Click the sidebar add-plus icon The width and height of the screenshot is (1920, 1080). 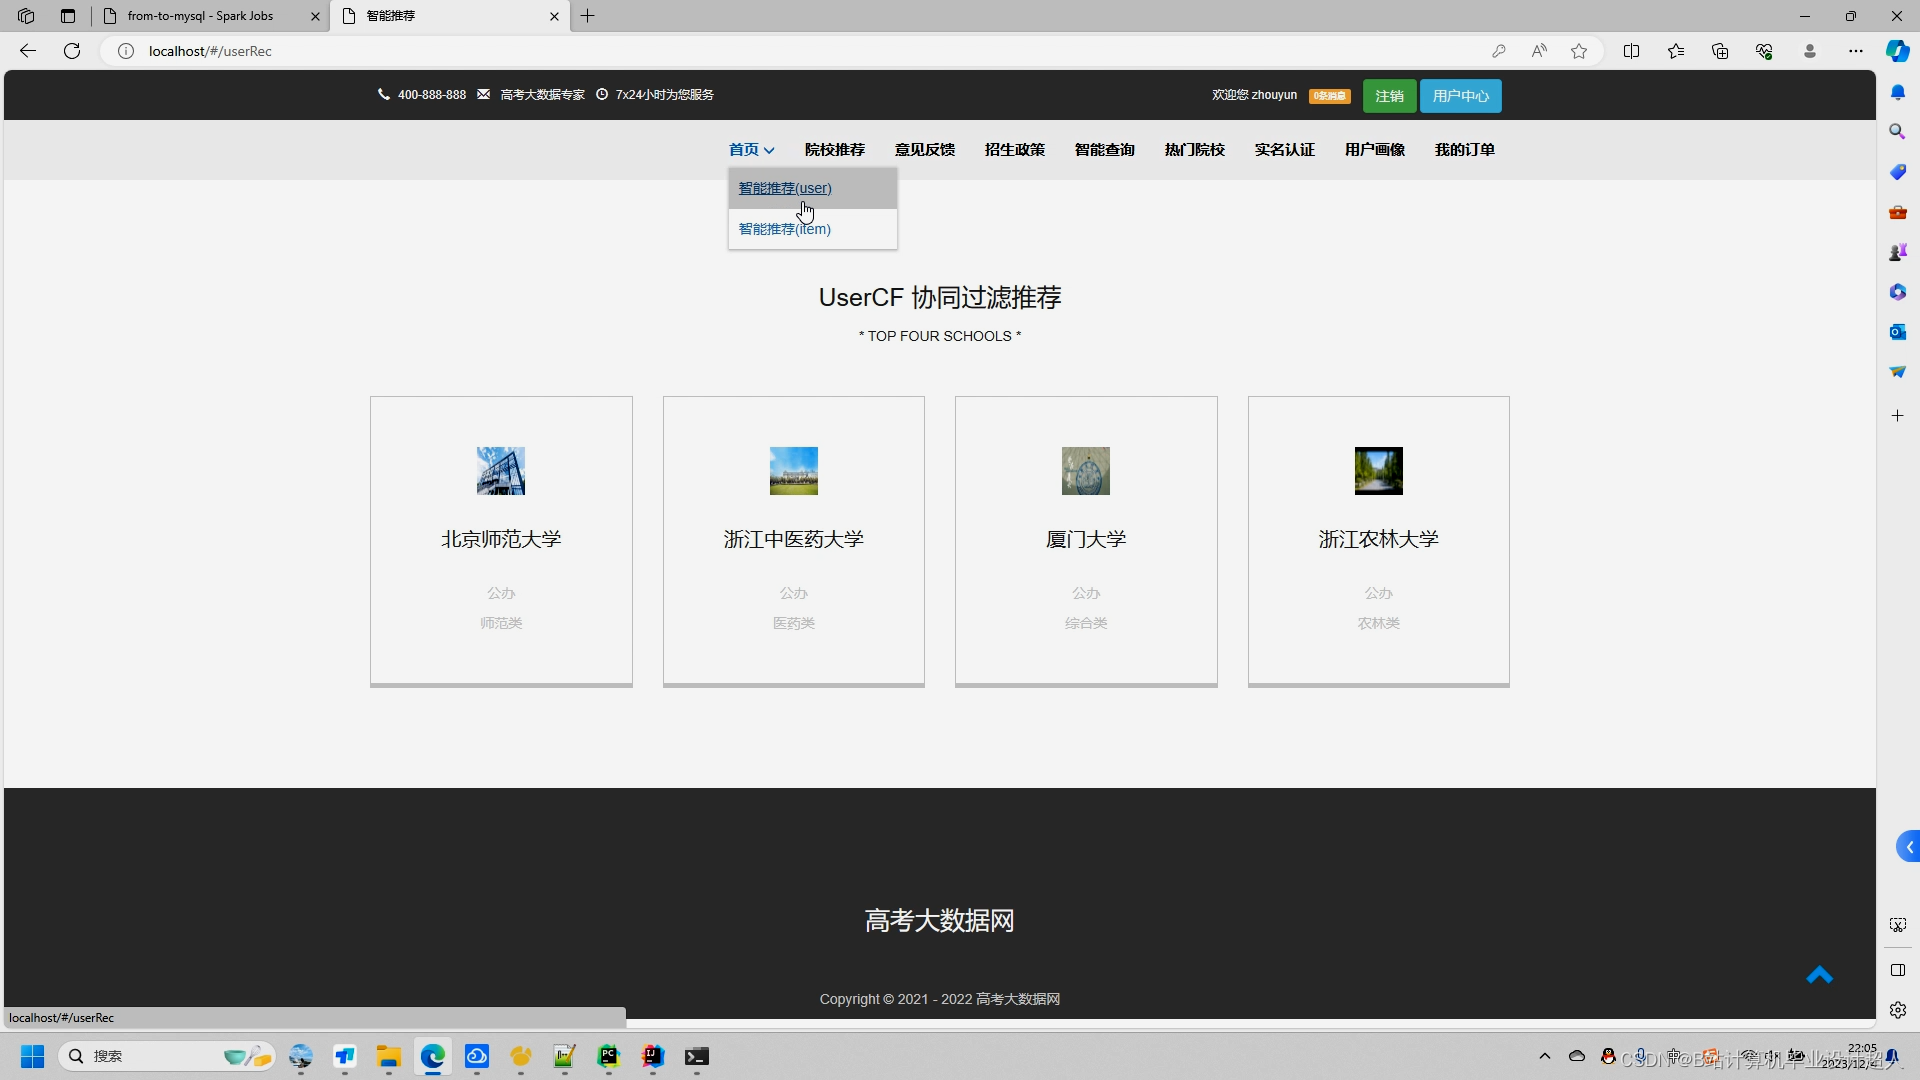point(1897,415)
